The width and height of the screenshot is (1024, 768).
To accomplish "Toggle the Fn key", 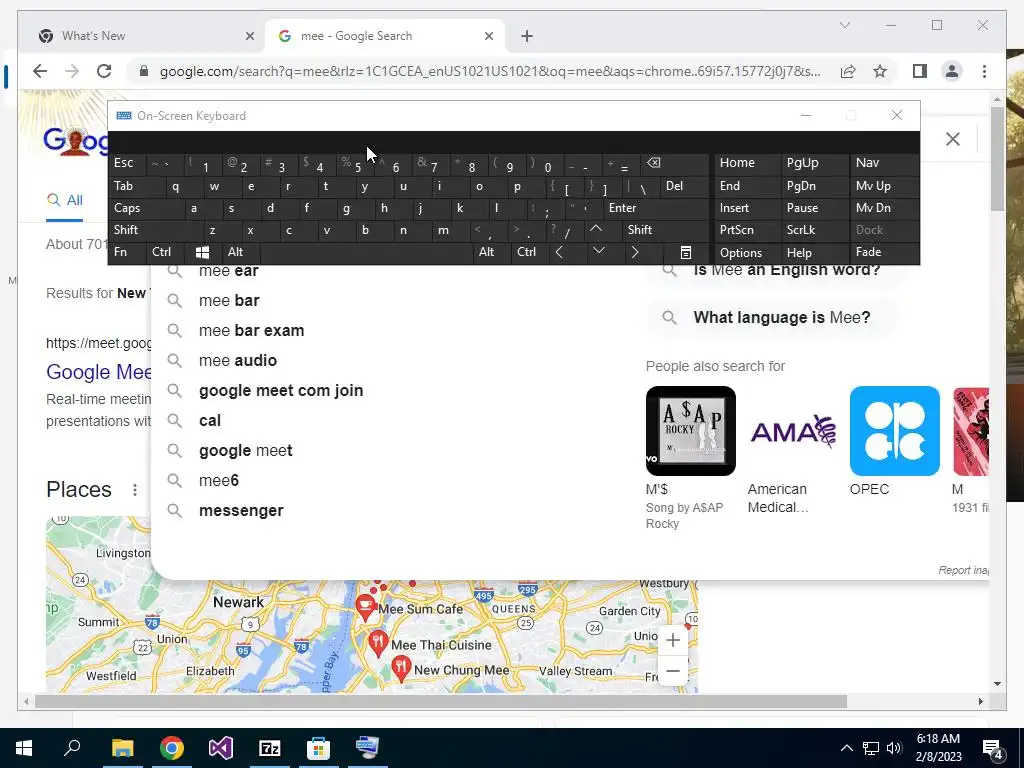I will (127, 252).
